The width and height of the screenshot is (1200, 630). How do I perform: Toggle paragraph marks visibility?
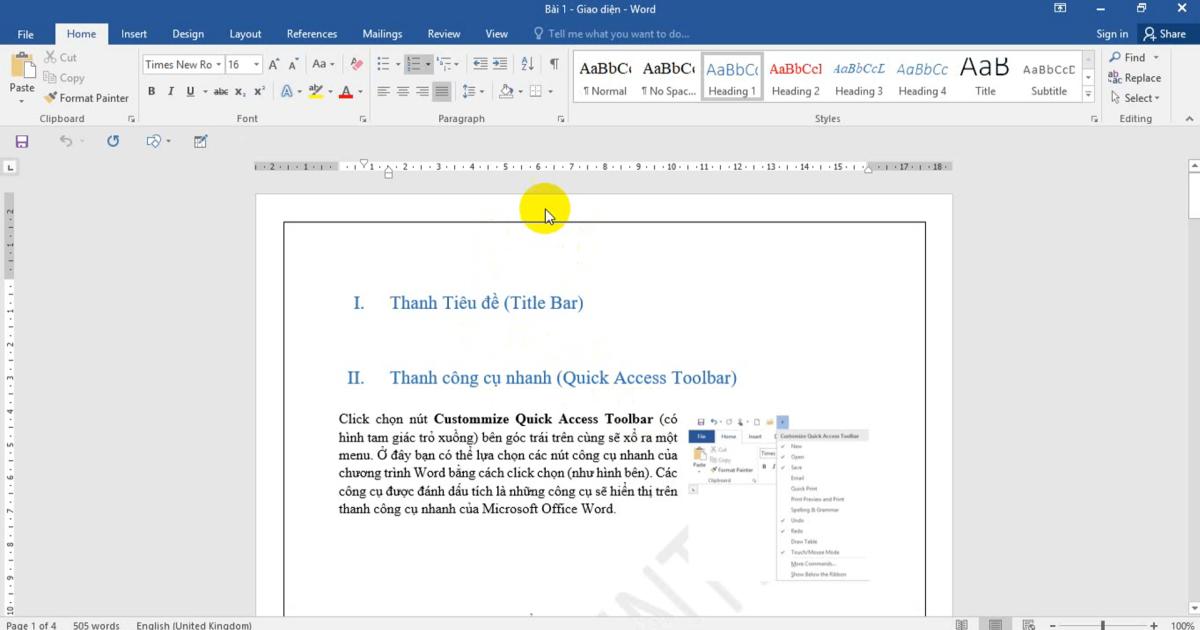(x=552, y=64)
